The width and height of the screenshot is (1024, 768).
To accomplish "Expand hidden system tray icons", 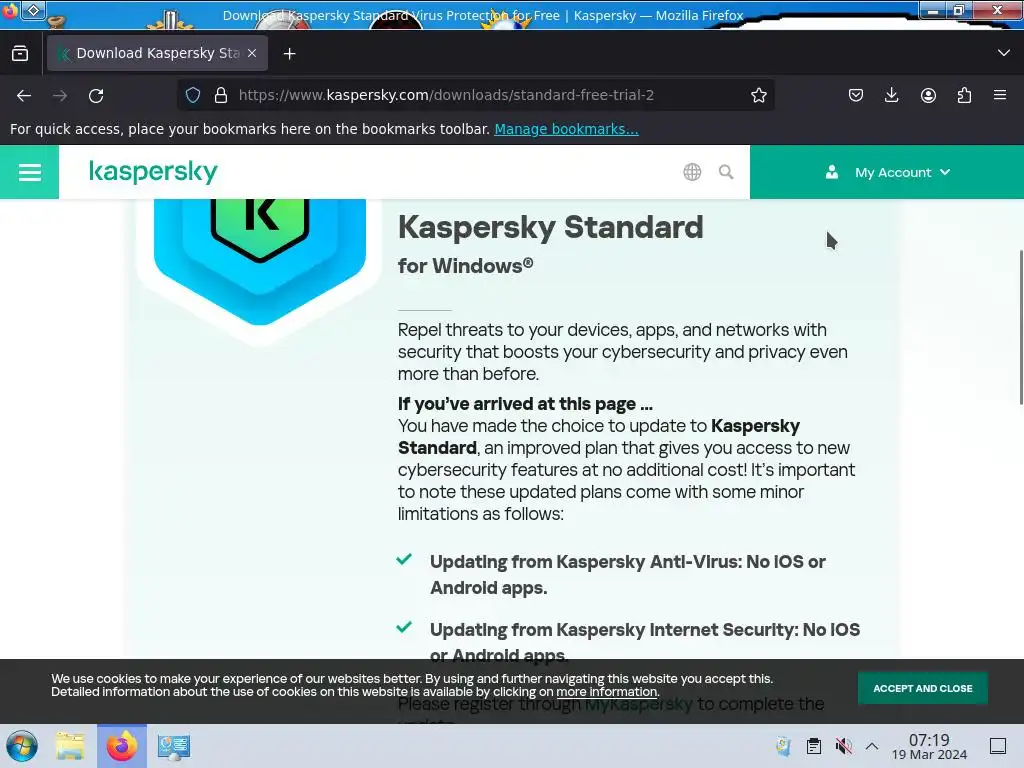I will coord(872,746).
